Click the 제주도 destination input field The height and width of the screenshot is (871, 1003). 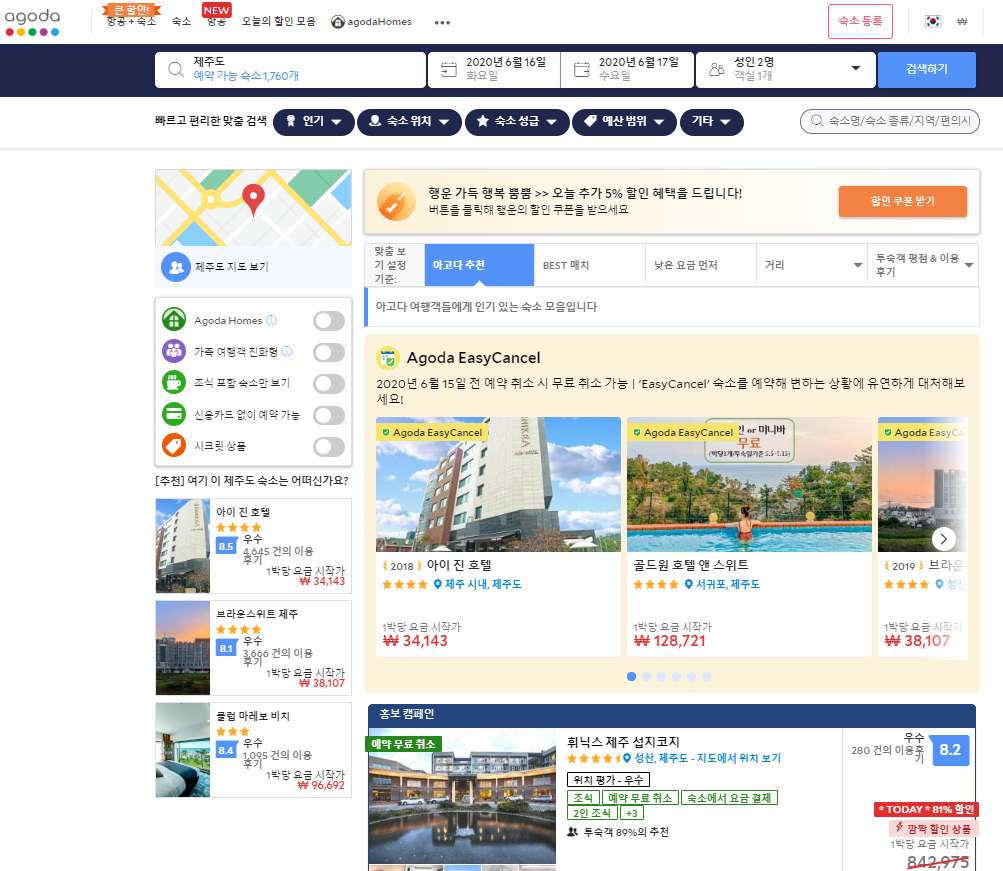pos(290,69)
